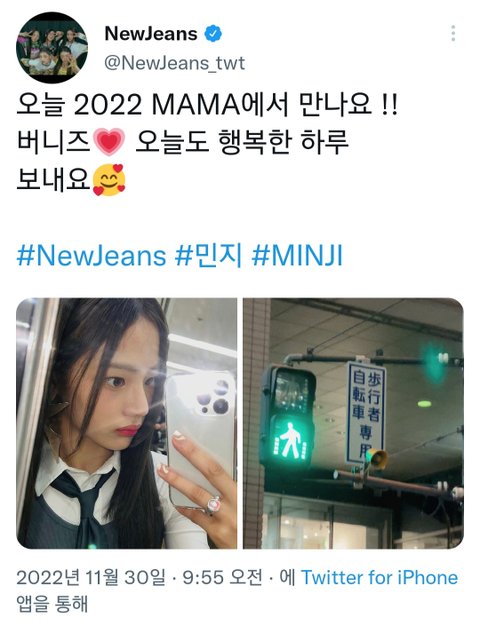Click the blue verified badge beside NewJeans
Screen dimensions: 480x625
[213, 33]
